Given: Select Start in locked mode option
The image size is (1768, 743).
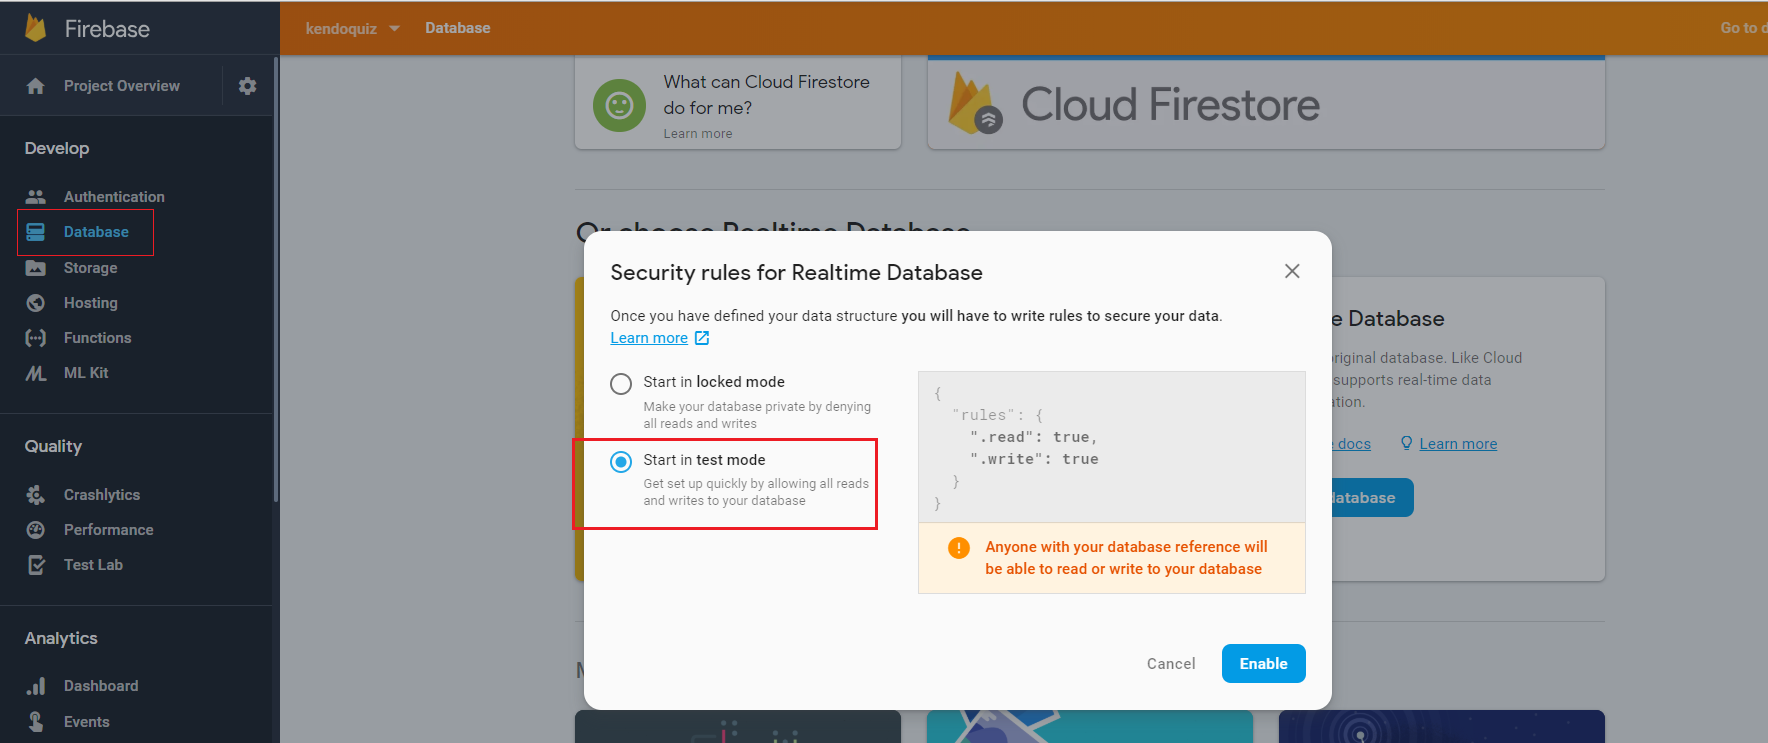Looking at the screenshot, I should pos(621,384).
